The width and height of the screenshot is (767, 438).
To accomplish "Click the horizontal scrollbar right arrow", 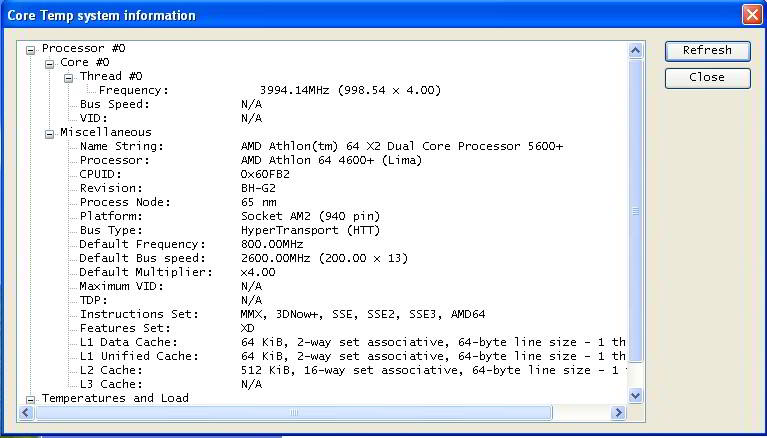I will tap(618, 413).
